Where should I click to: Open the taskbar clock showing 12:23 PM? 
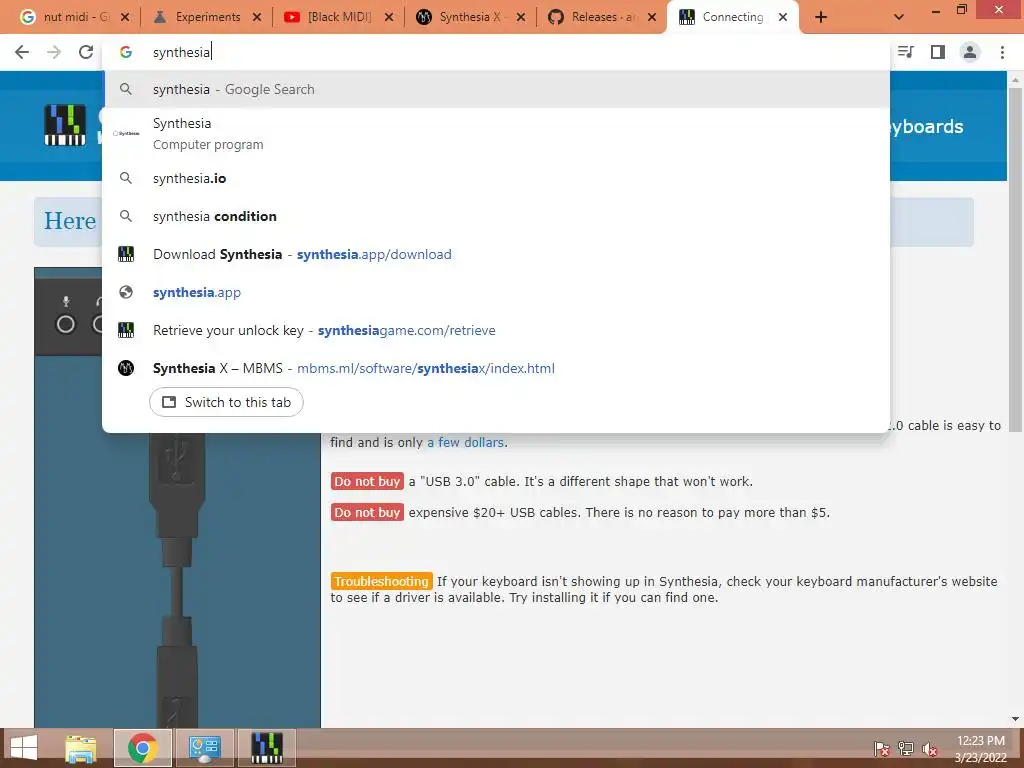[980, 749]
